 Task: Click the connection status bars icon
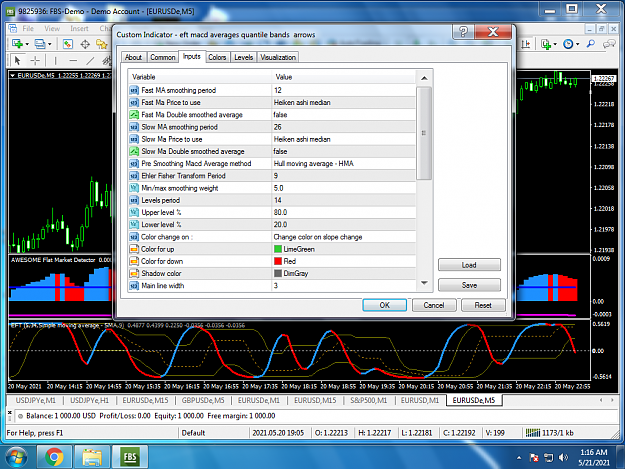(x=533, y=433)
